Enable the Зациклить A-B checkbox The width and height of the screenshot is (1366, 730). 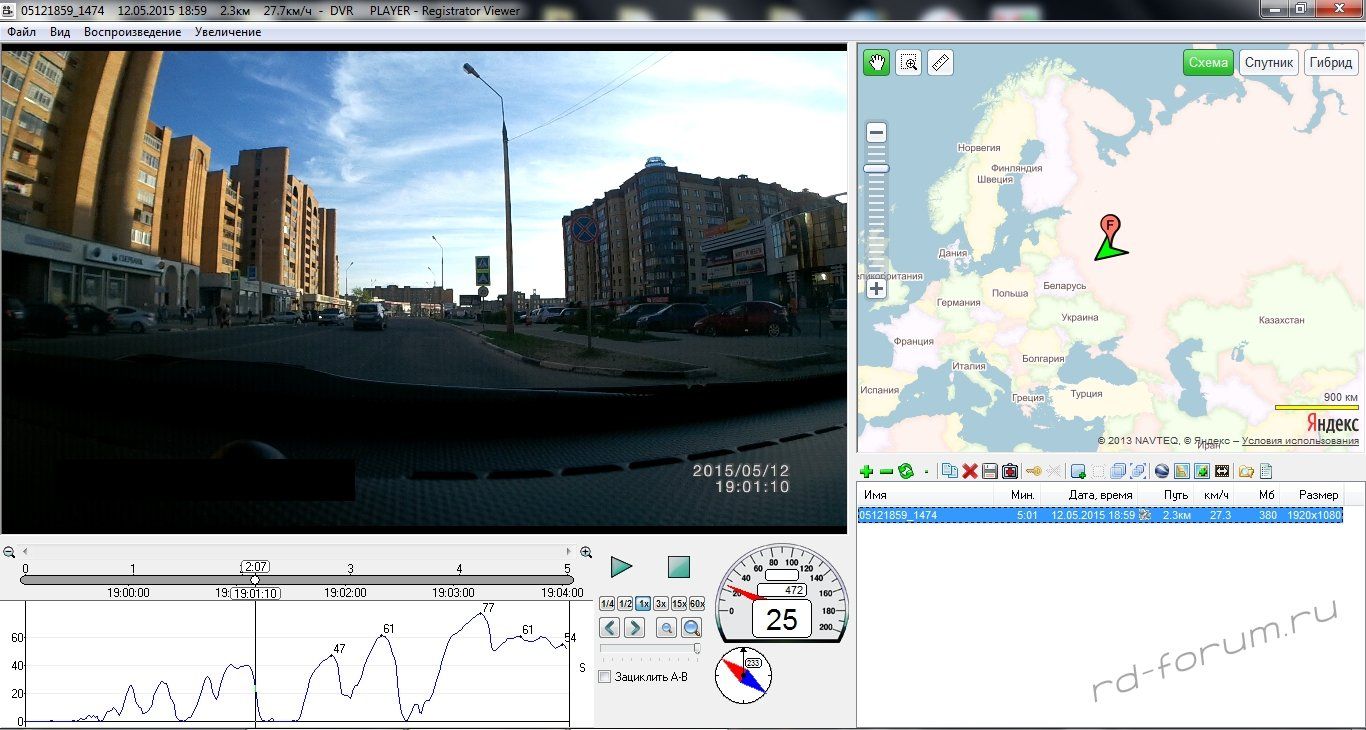(605, 677)
